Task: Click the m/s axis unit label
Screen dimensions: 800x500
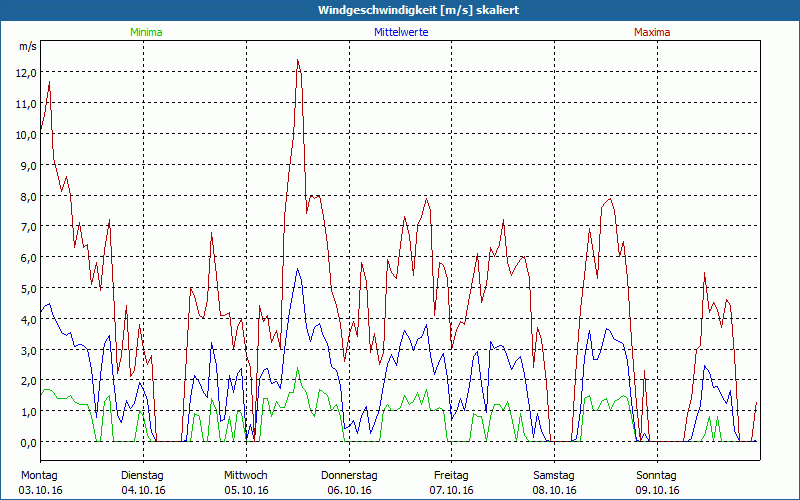Action: [28, 46]
